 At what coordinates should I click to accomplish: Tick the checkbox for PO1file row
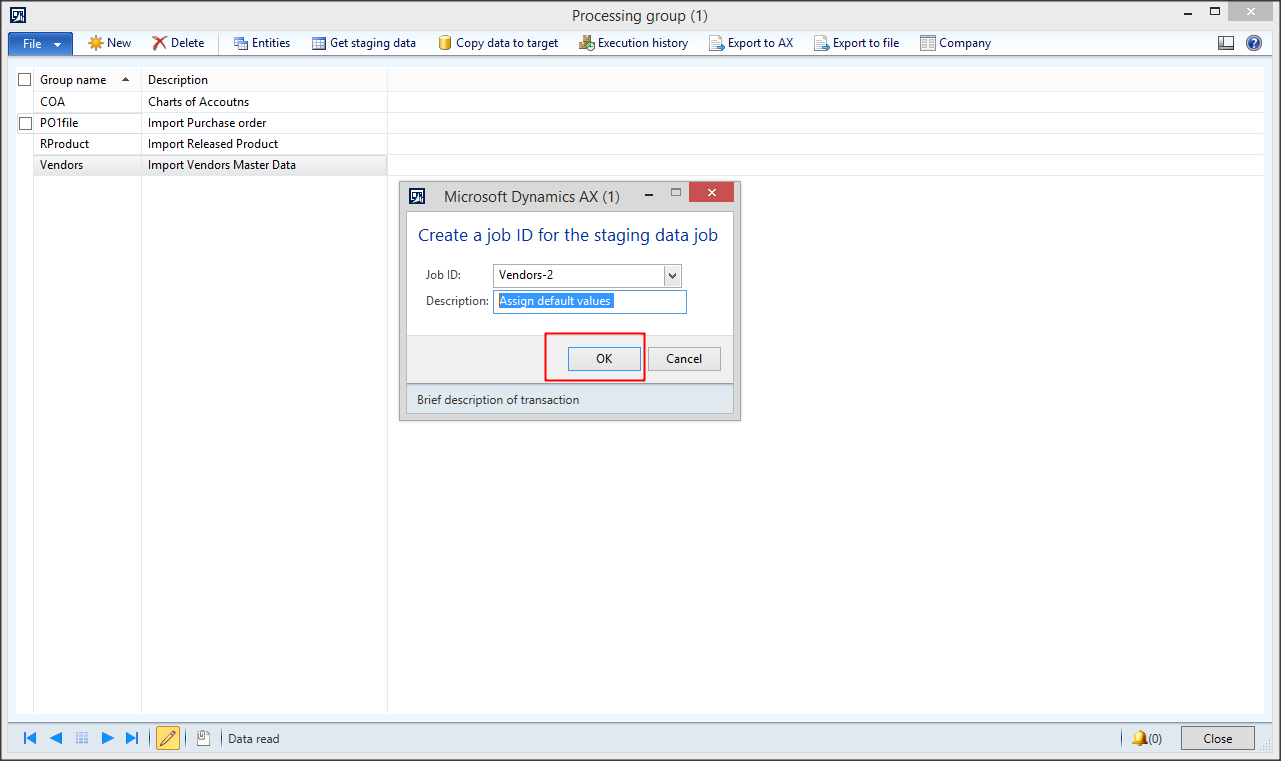pyautogui.click(x=25, y=123)
